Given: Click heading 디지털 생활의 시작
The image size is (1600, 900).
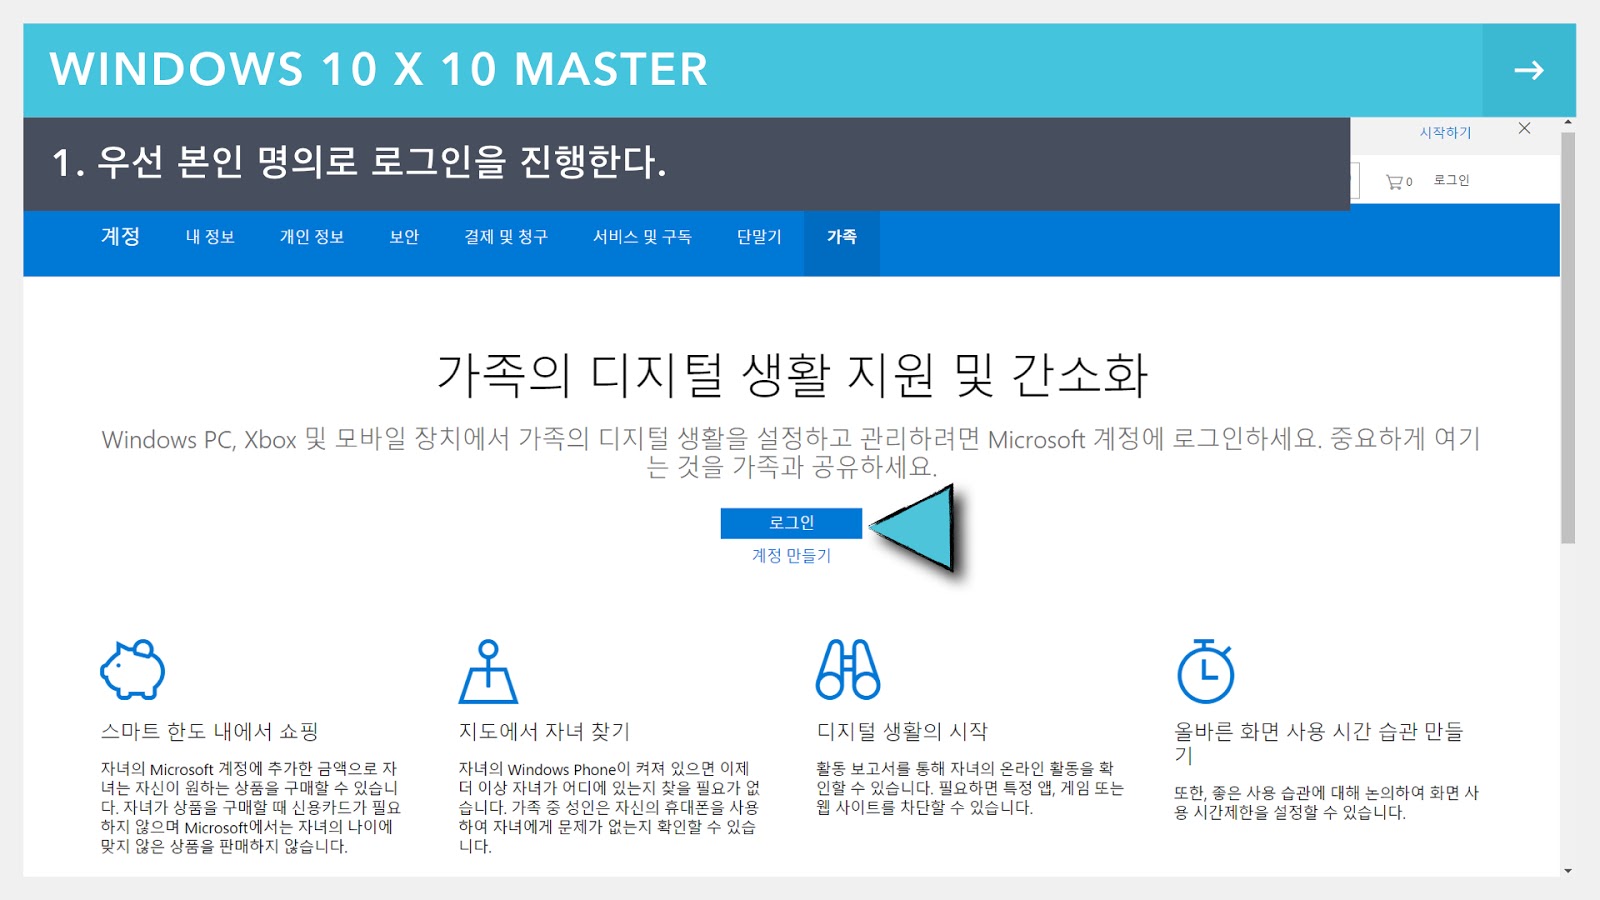Looking at the screenshot, I should click(x=902, y=732).
